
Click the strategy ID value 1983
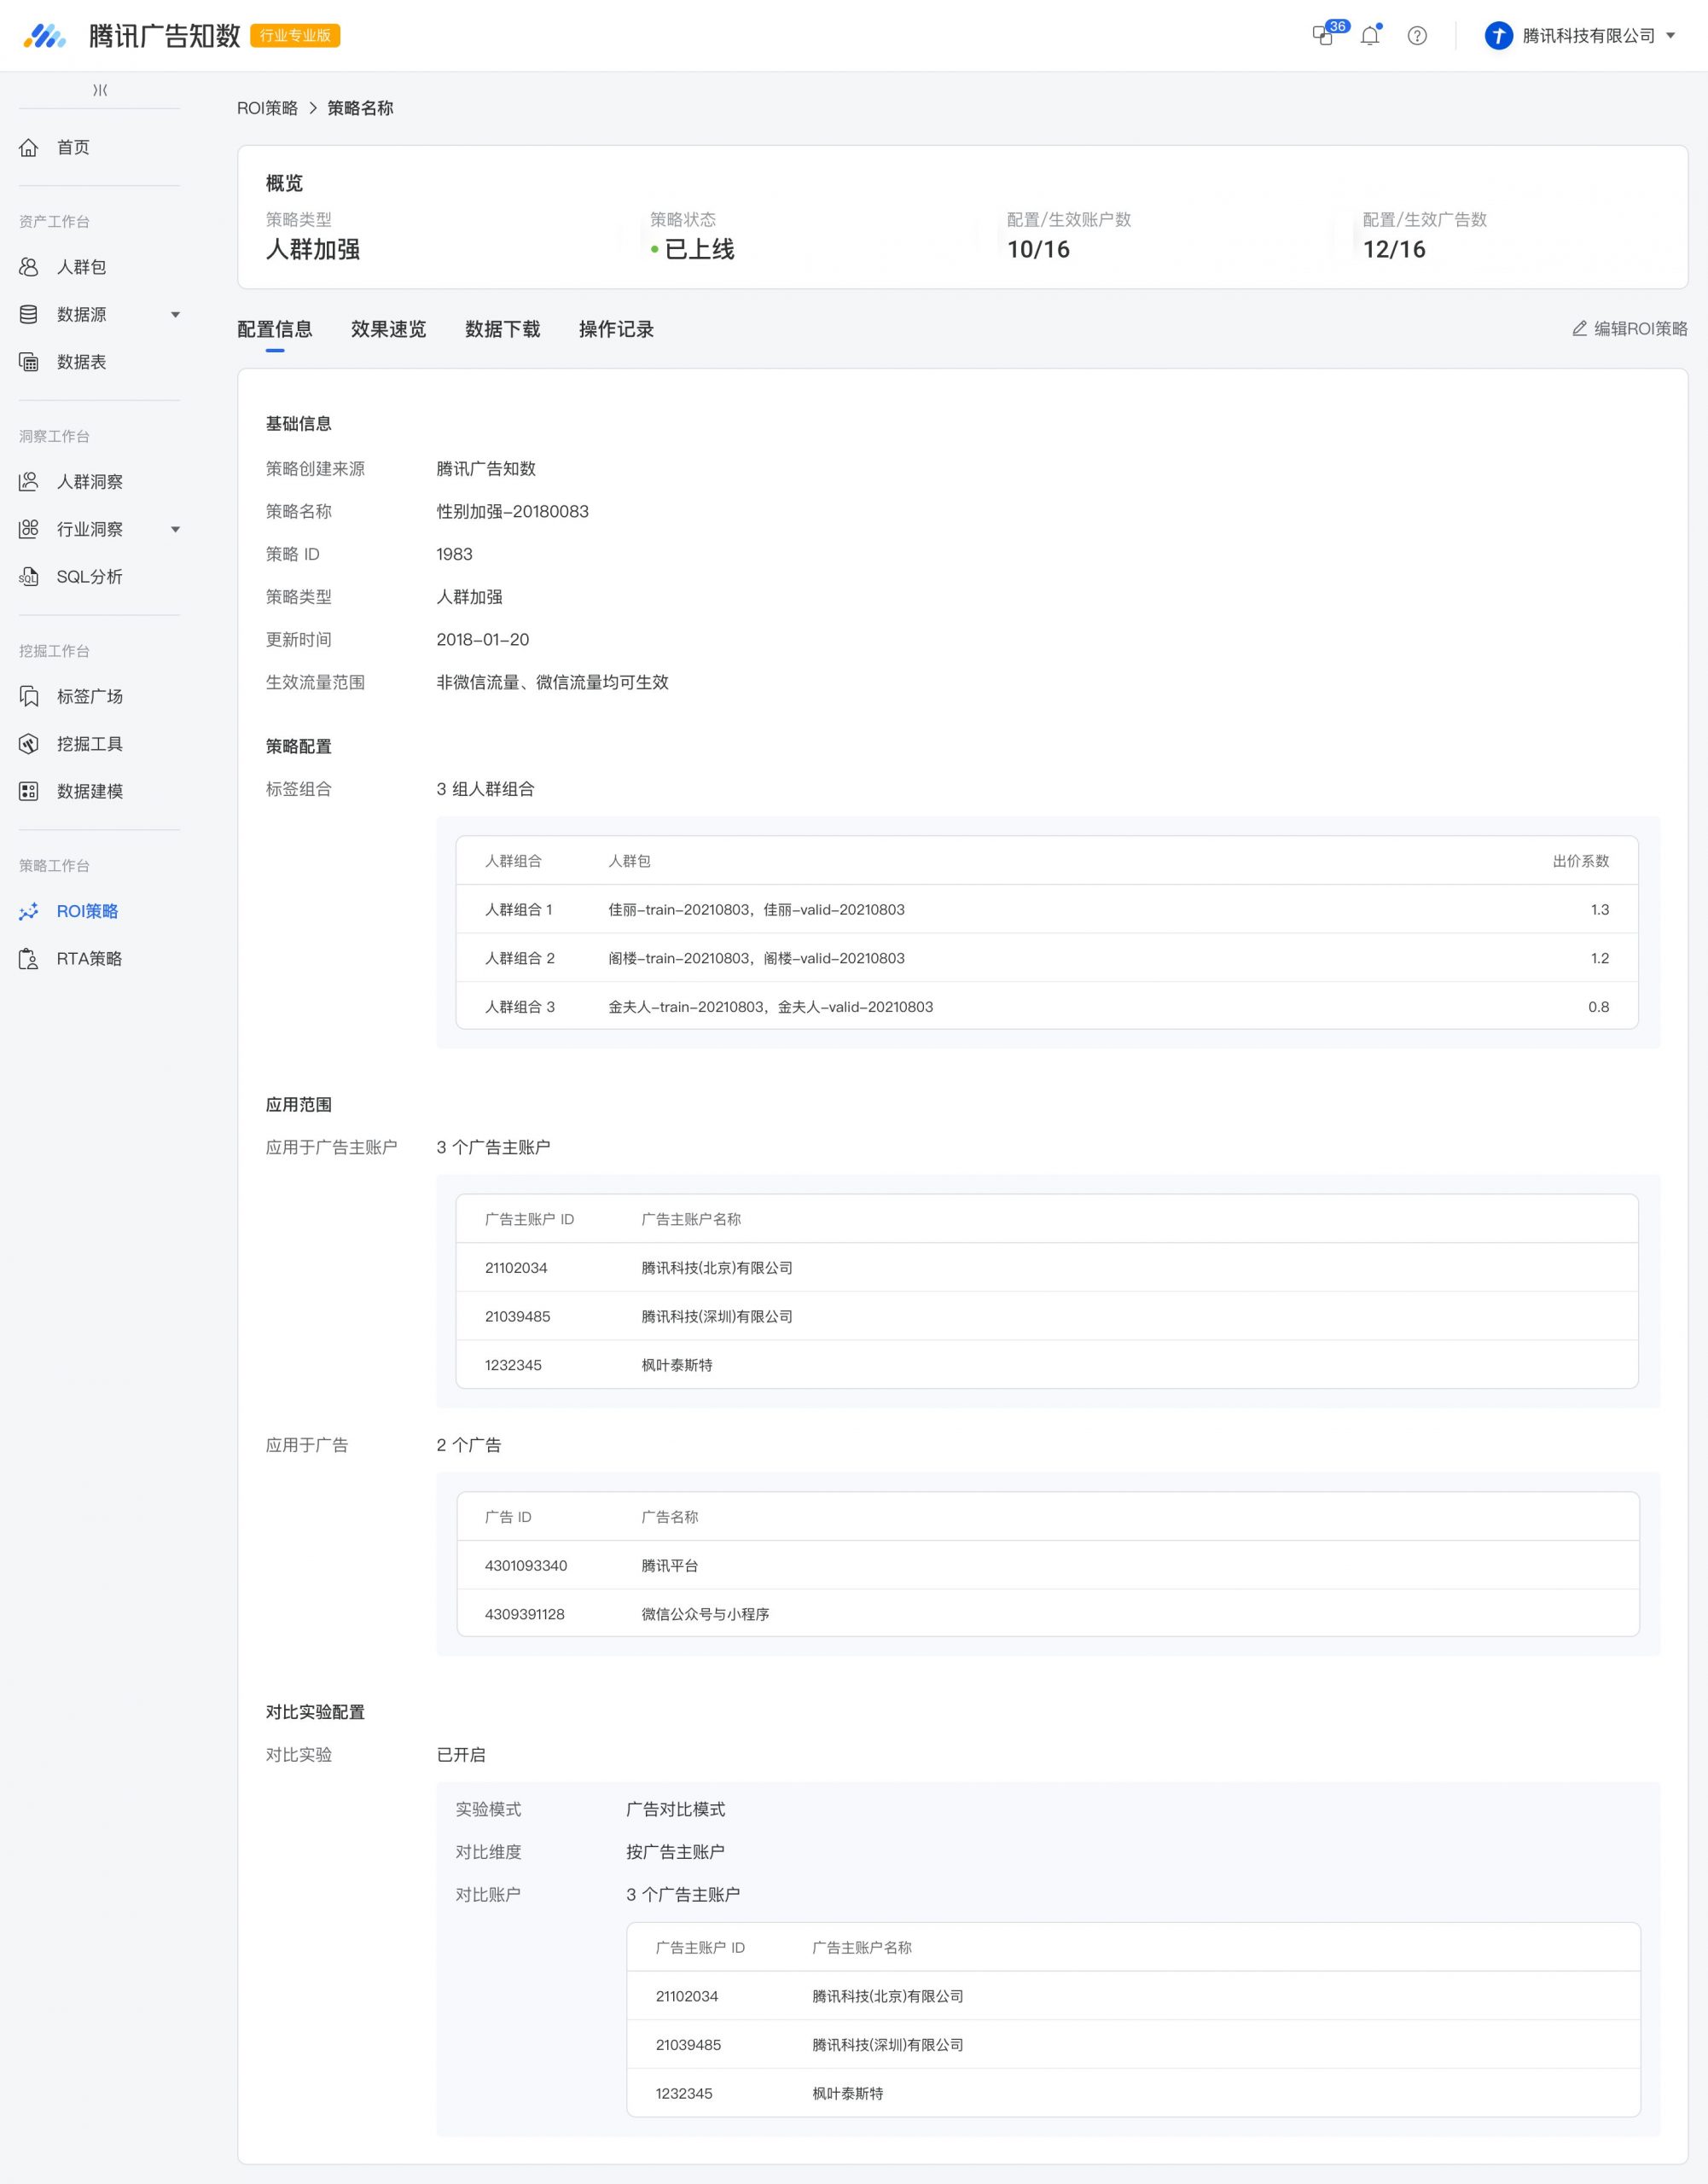point(455,554)
